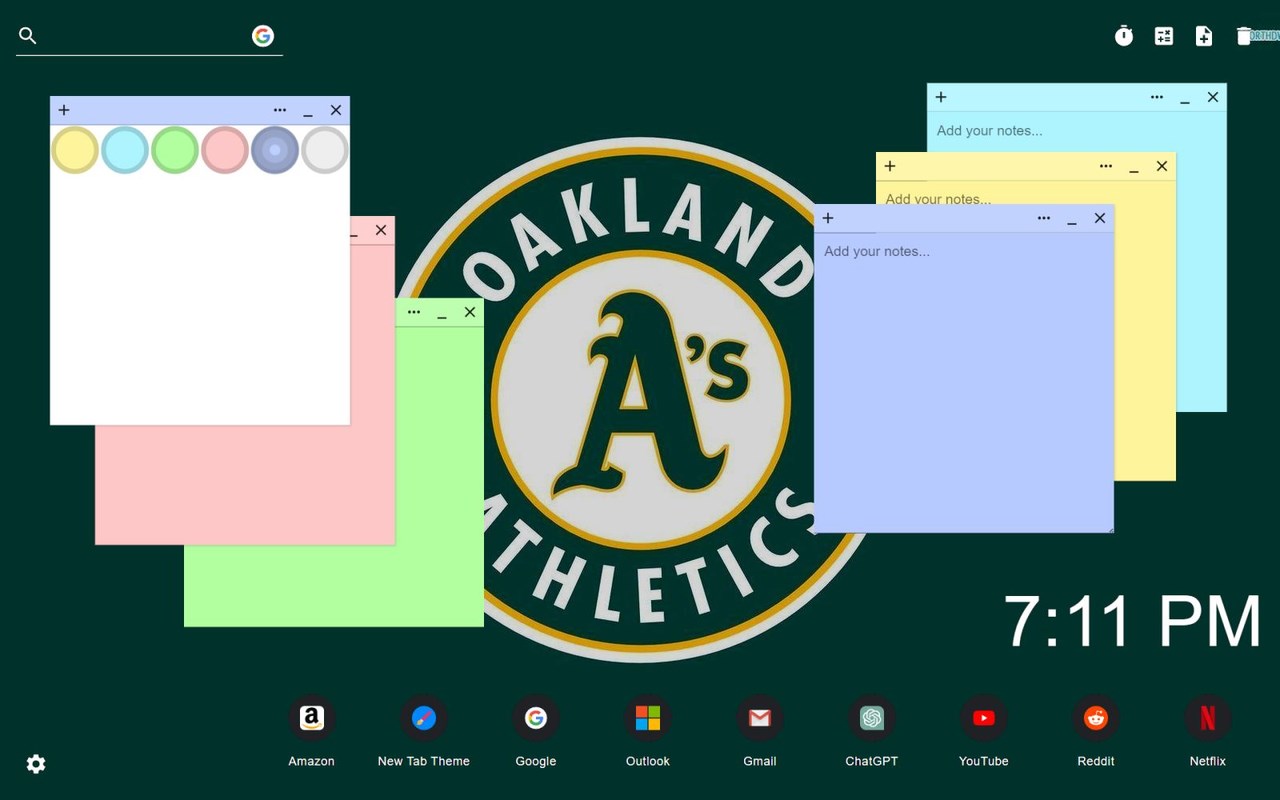The width and height of the screenshot is (1280, 800).
Task: Open three-dot menu on yellow note
Action: (1106, 166)
